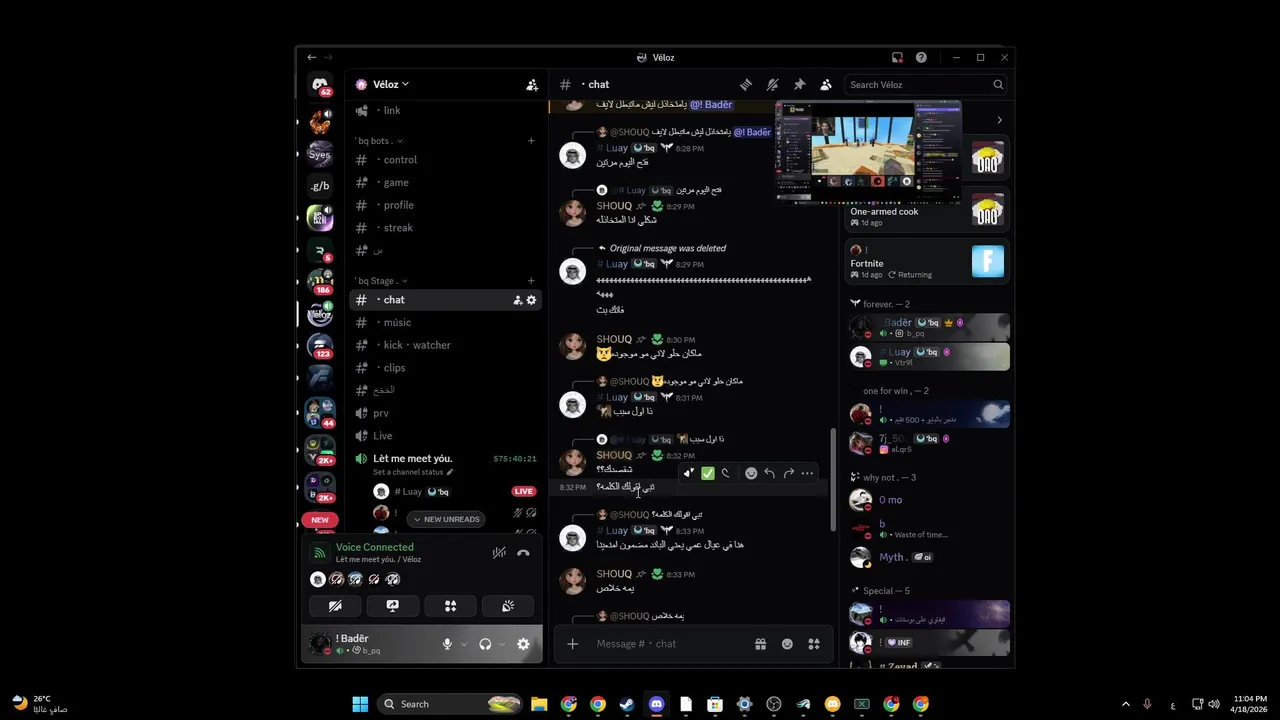The height and width of the screenshot is (720, 1280).
Task: Open Windows Start menu
Action: [x=360, y=704]
